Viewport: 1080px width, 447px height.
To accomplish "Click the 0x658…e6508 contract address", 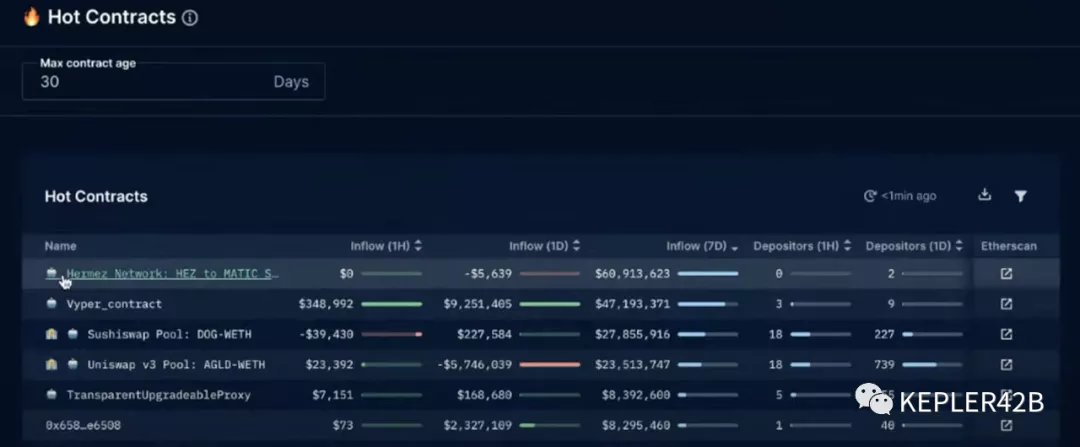I will pos(85,425).
